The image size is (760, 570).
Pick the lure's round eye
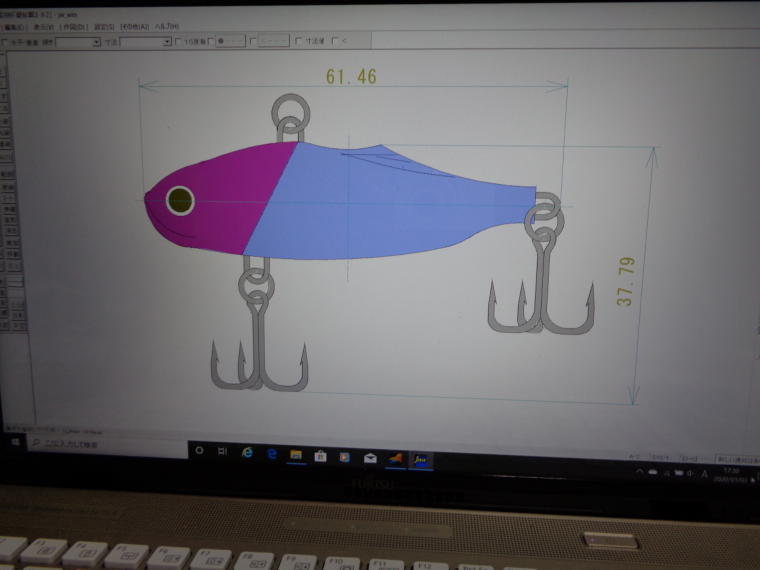[x=180, y=200]
